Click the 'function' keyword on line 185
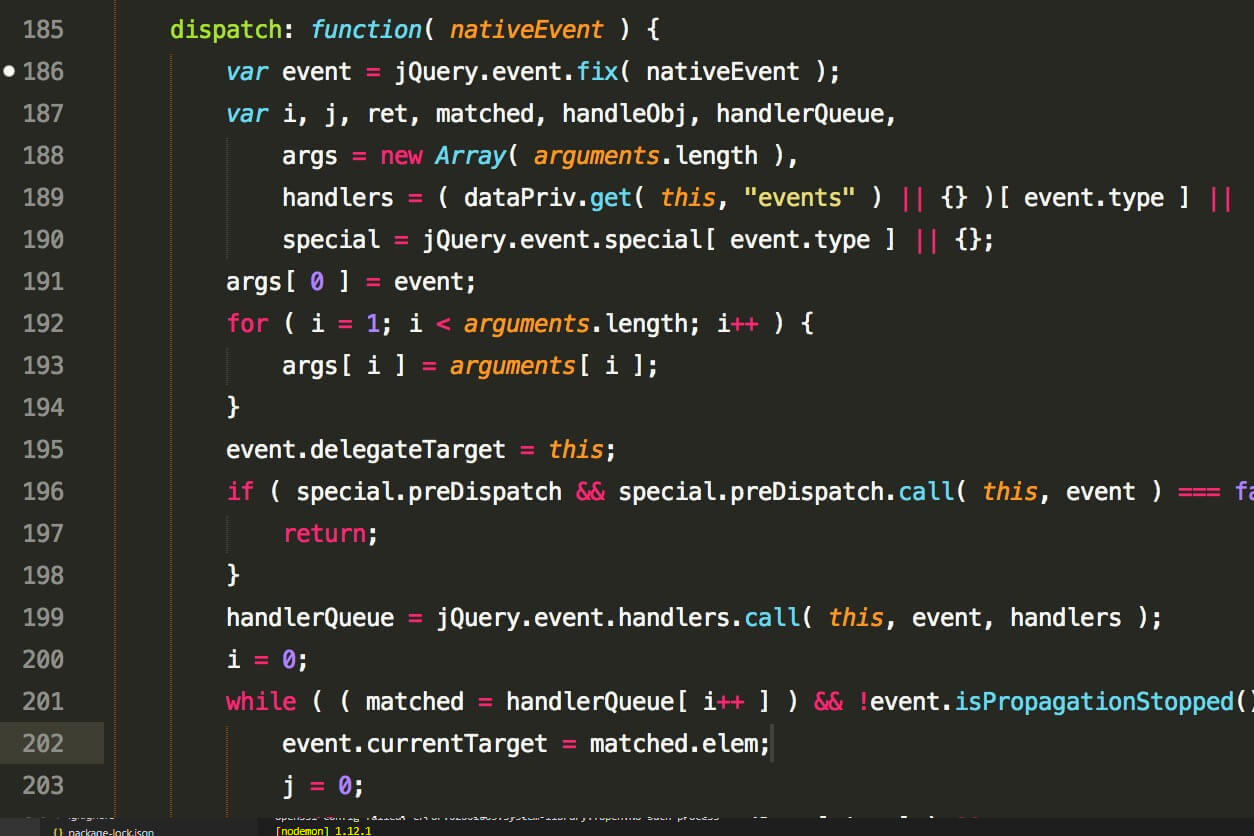This screenshot has width=1254, height=836. coord(366,30)
